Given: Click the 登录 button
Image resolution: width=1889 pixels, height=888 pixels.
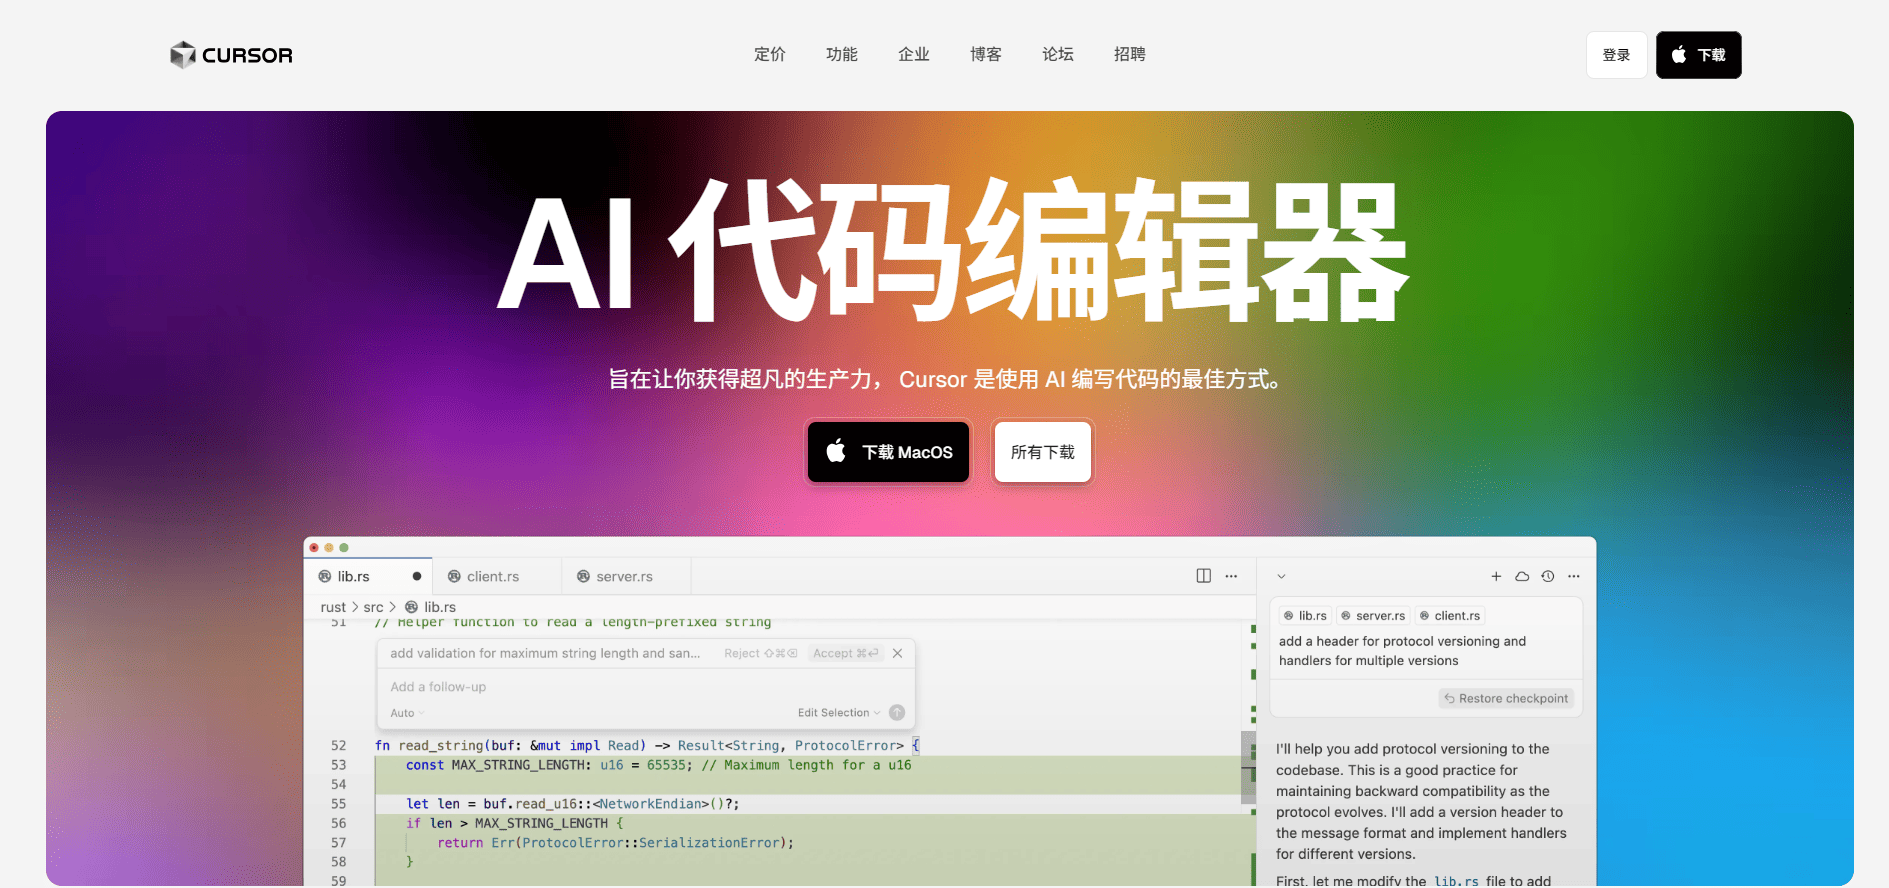Looking at the screenshot, I should (1616, 55).
